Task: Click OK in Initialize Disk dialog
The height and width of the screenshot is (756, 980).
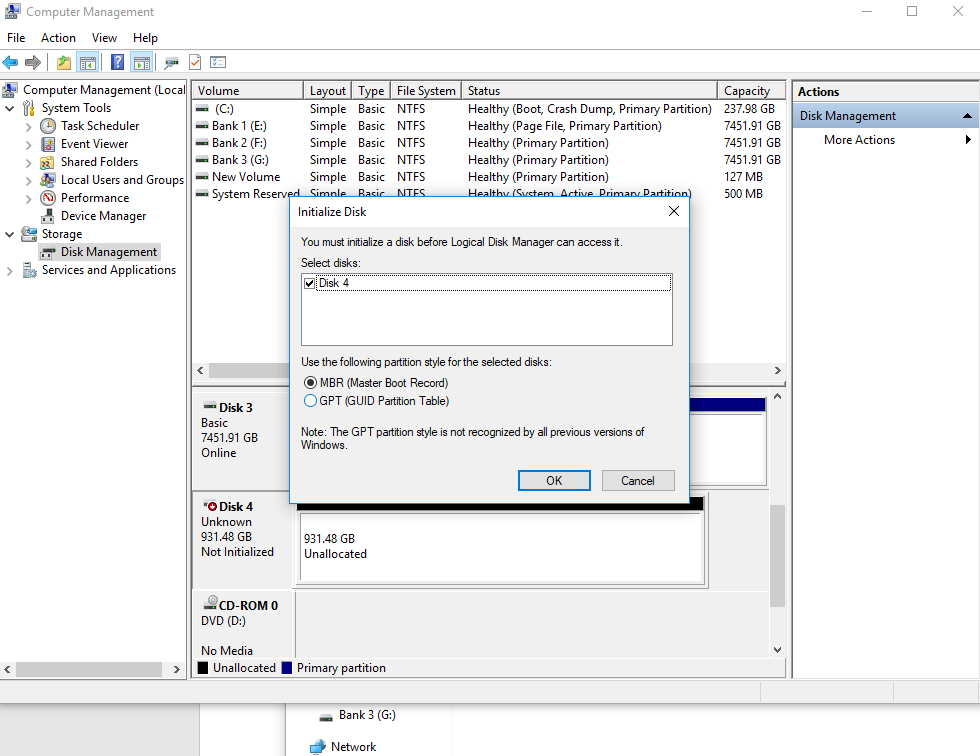Action: 554,481
